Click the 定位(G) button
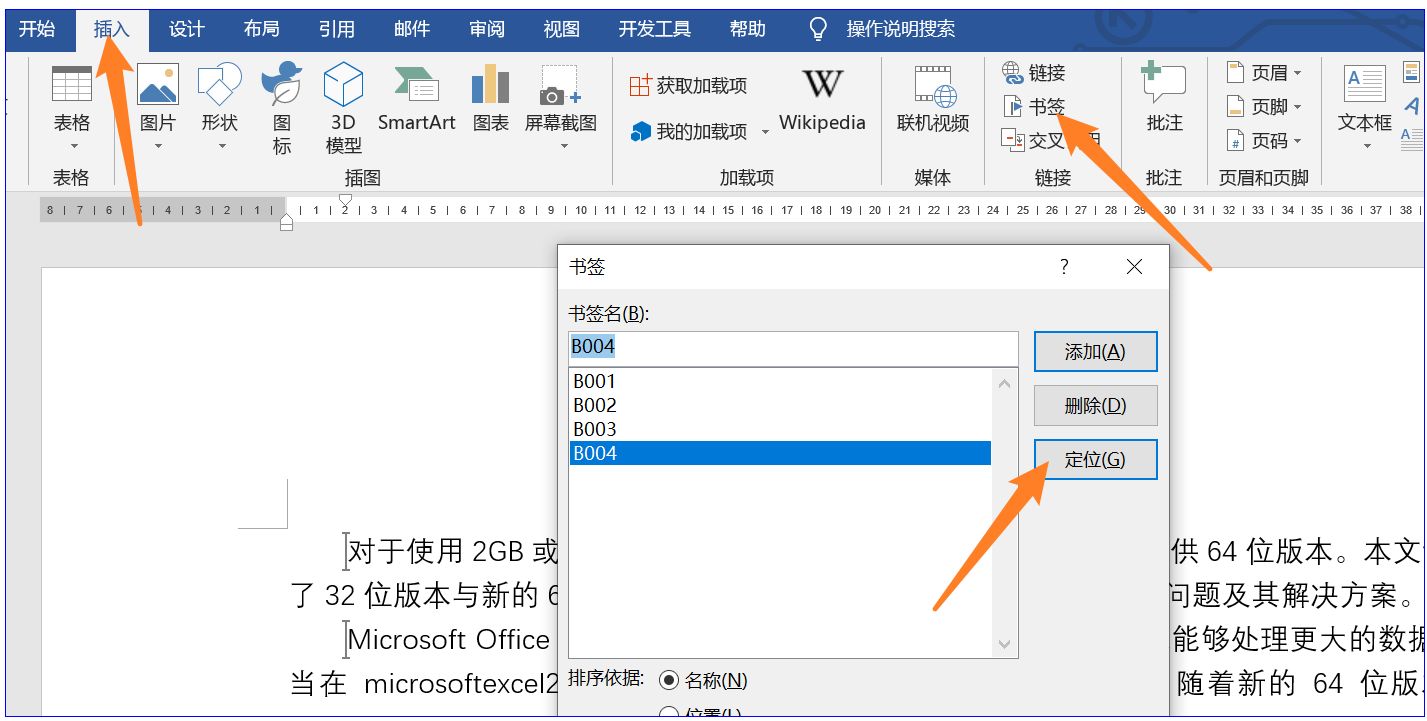The width and height of the screenshot is (1427, 721). pos(1095,460)
